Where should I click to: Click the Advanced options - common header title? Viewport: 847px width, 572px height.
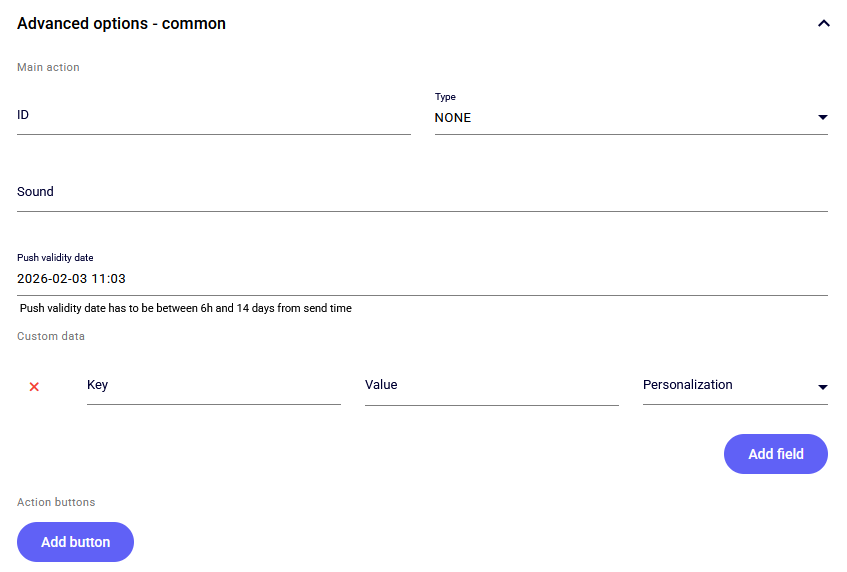[121, 24]
